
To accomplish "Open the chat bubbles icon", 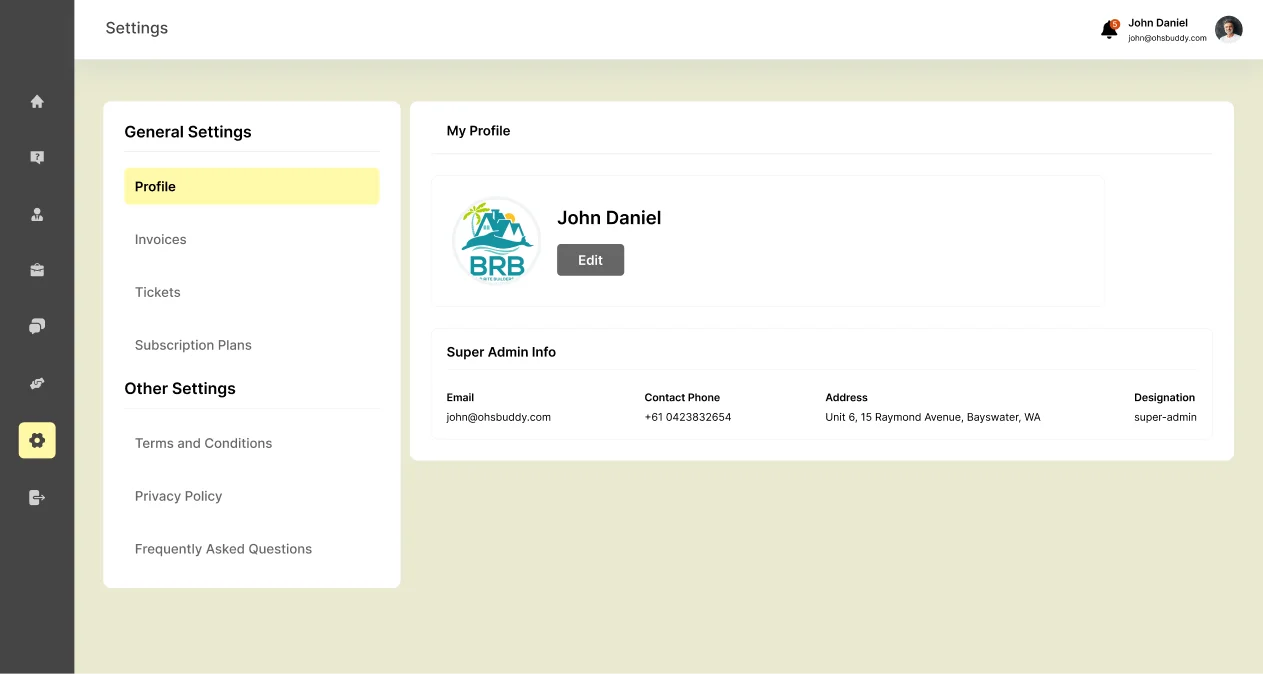I will coord(37,326).
